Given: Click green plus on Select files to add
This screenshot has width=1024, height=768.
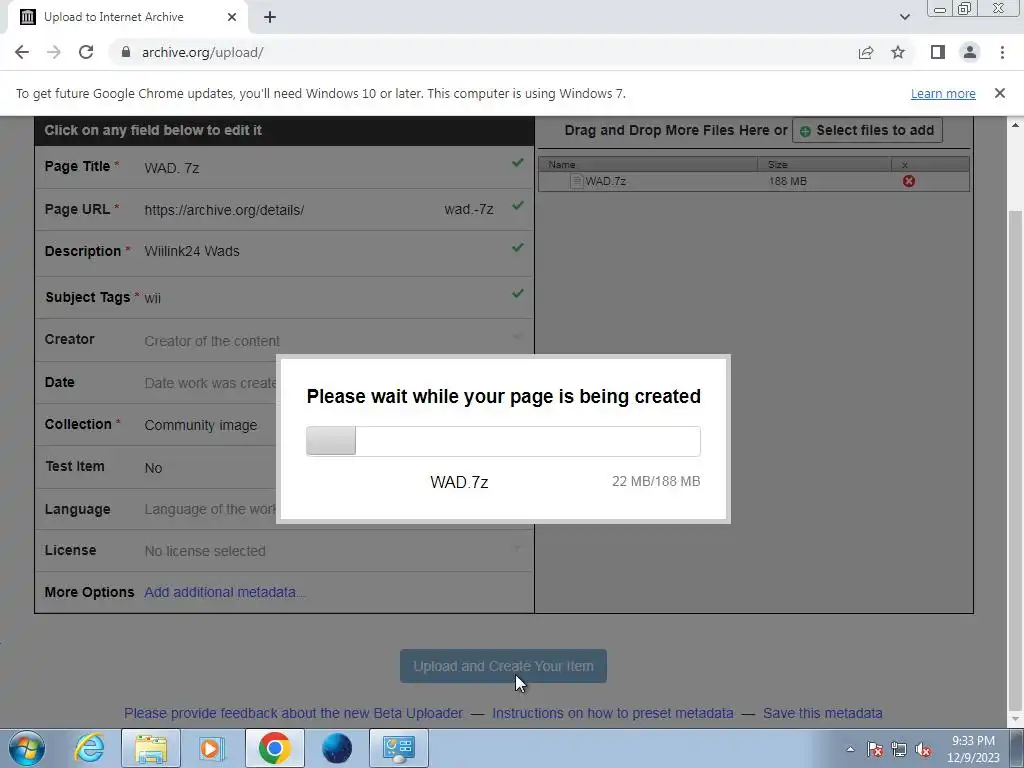Looking at the screenshot, I should [805, 131].
